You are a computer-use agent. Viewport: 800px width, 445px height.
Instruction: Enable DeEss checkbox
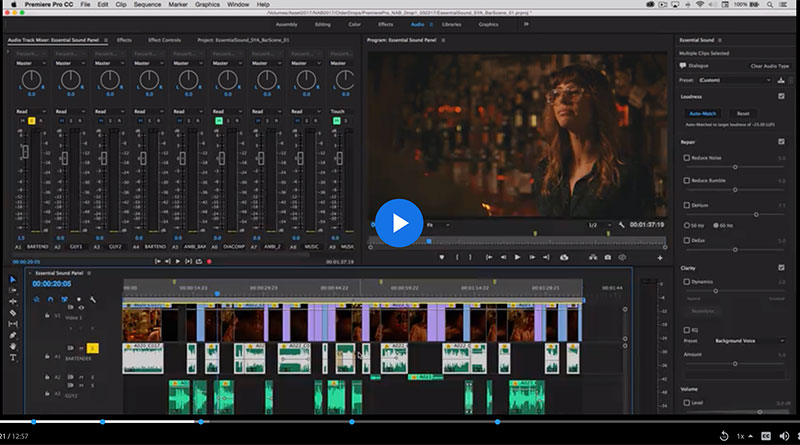tap(687, 240)
